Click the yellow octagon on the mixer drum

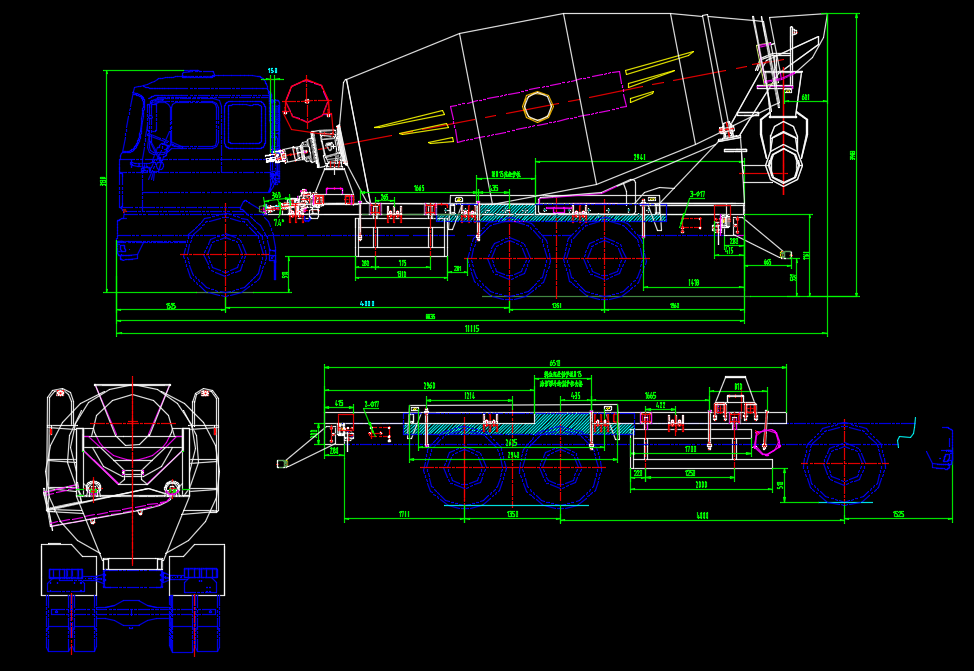click(537, 106)
